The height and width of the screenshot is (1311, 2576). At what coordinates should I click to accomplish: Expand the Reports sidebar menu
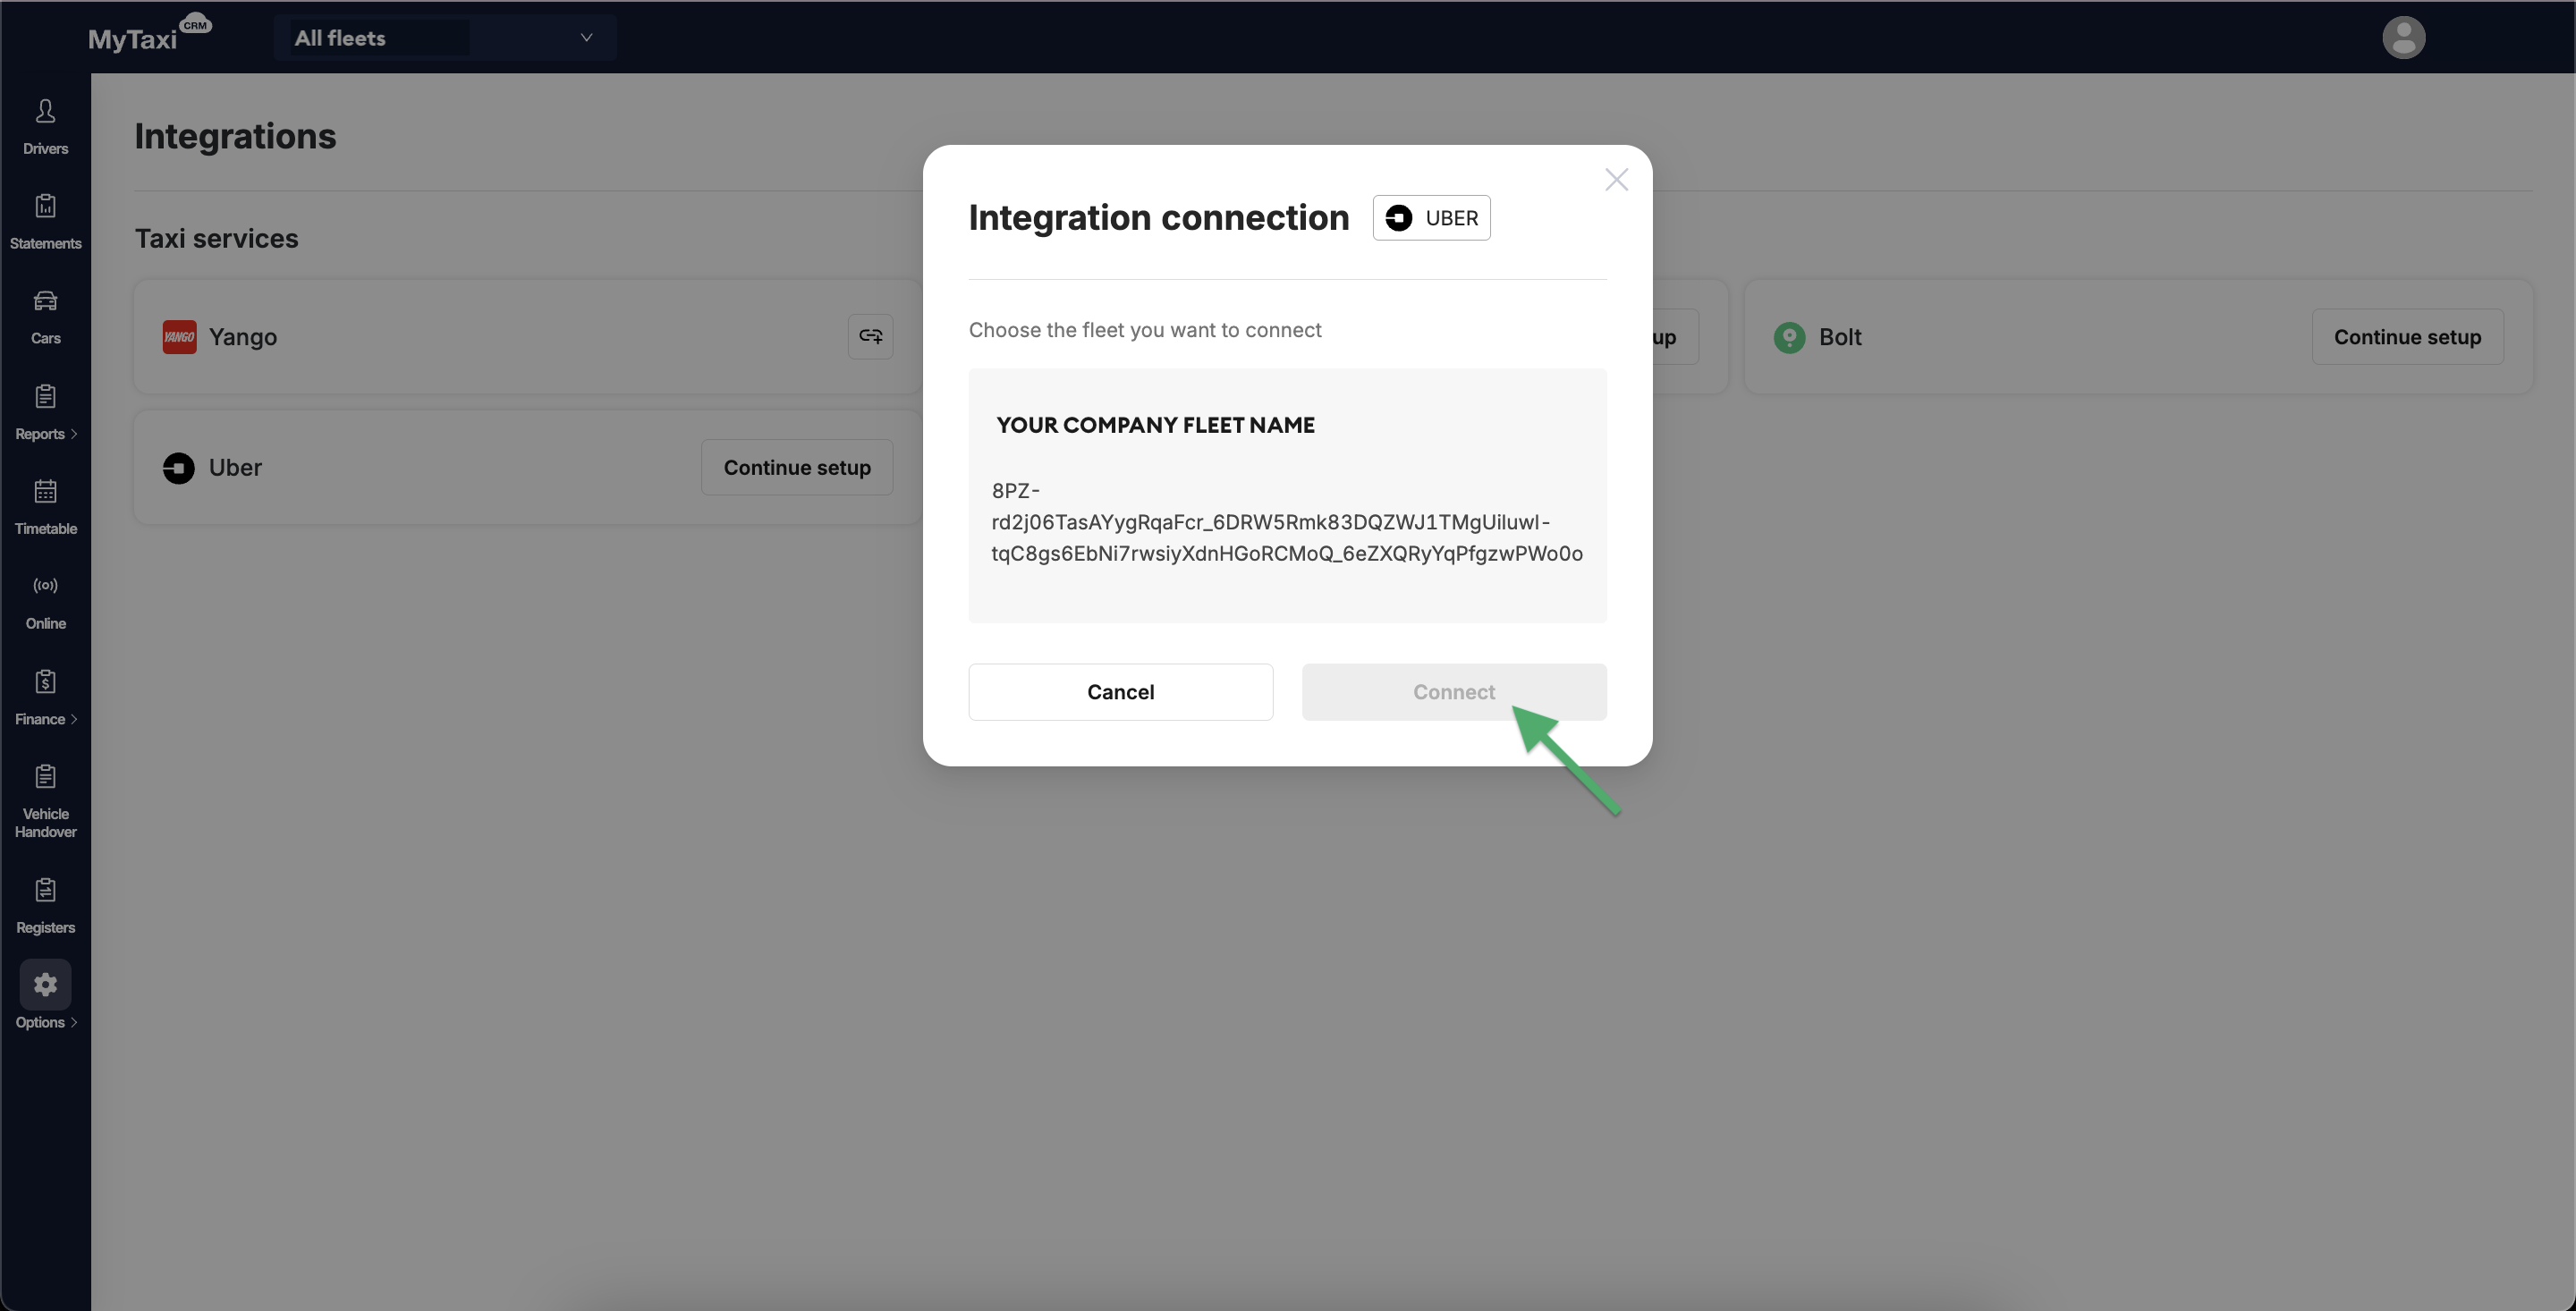[x=45, y=412]
